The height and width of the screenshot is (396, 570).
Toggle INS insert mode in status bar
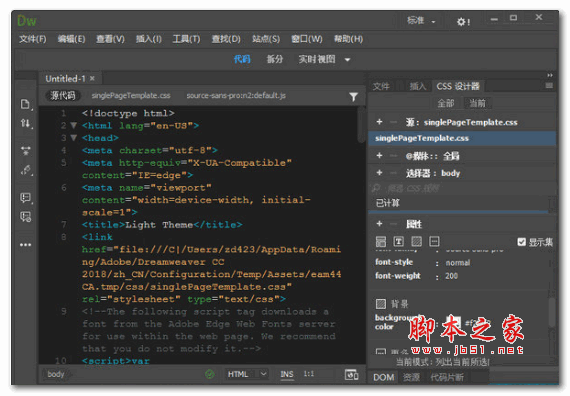pos(286,374)
